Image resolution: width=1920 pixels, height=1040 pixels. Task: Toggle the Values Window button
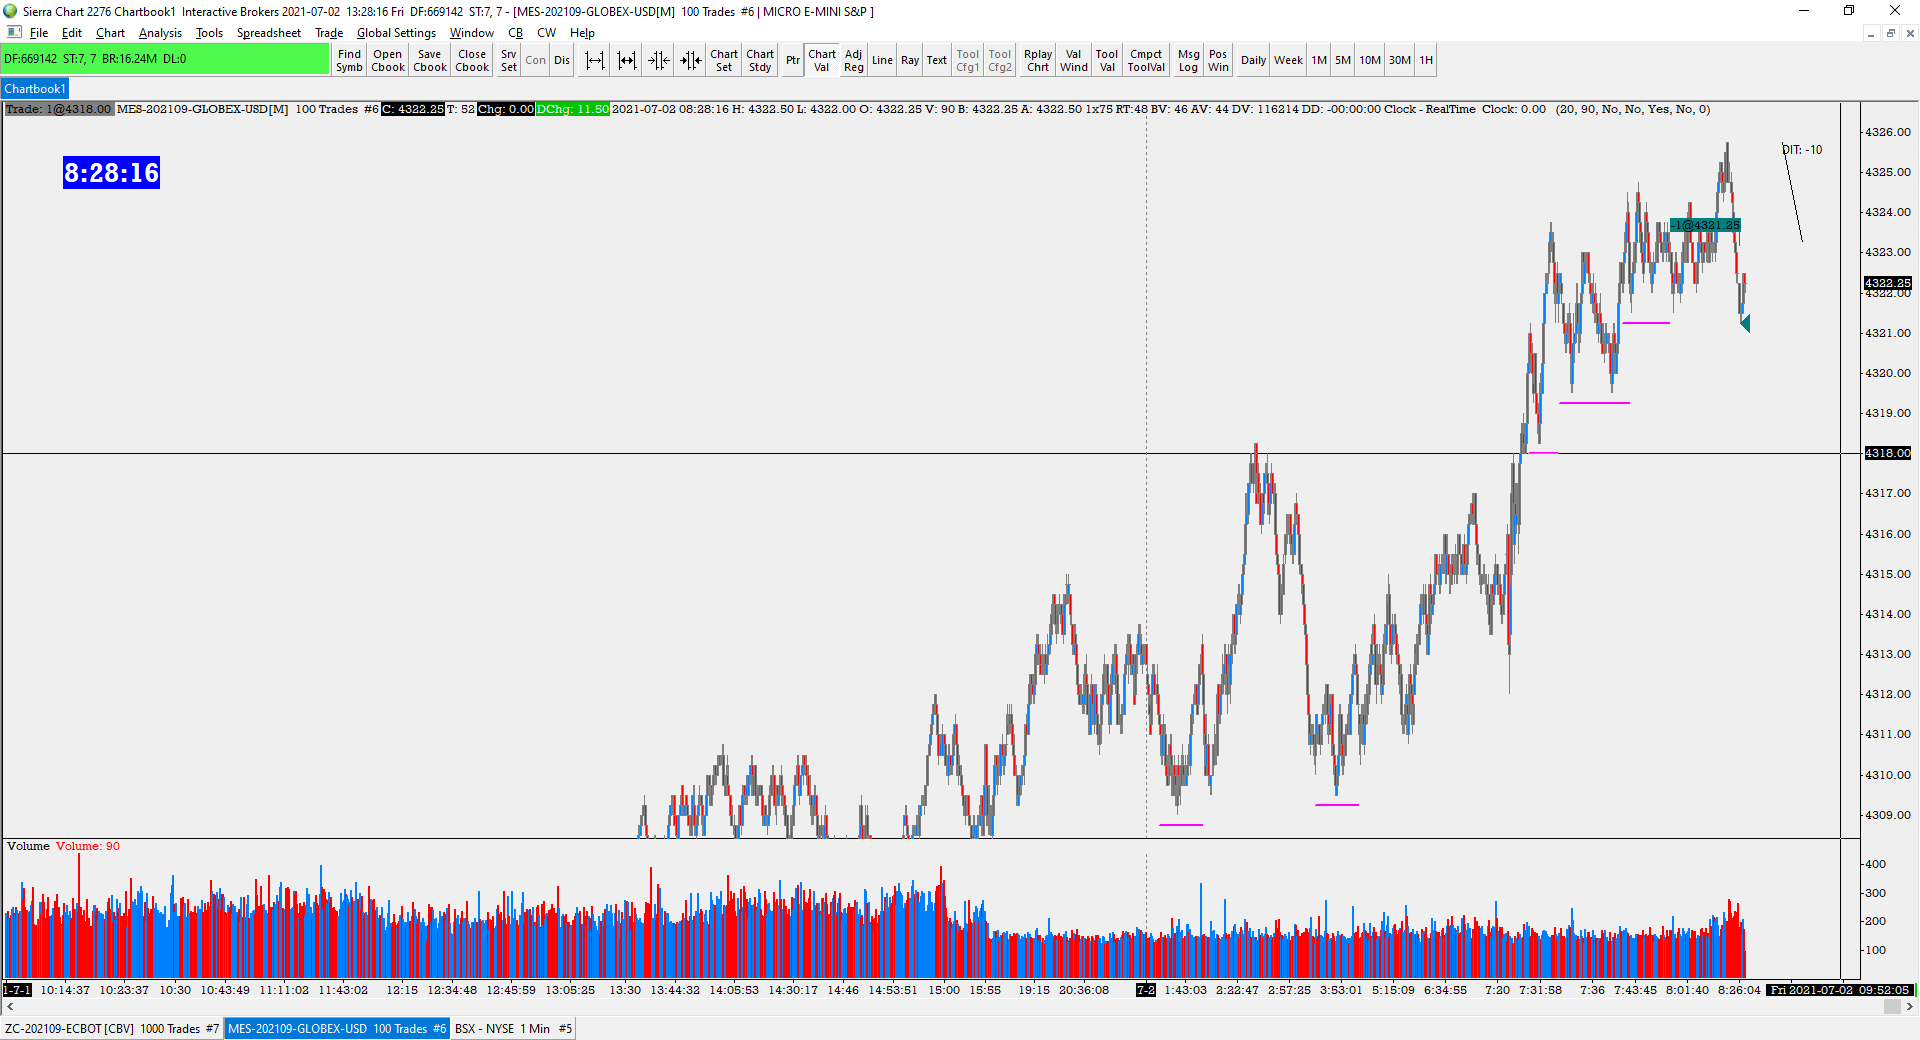[x=1074, y=61]
